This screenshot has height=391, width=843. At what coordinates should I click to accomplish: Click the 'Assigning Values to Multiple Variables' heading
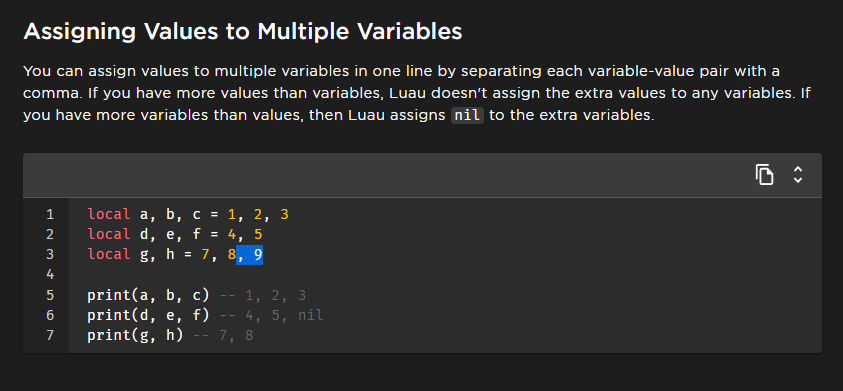coord(243,32)
